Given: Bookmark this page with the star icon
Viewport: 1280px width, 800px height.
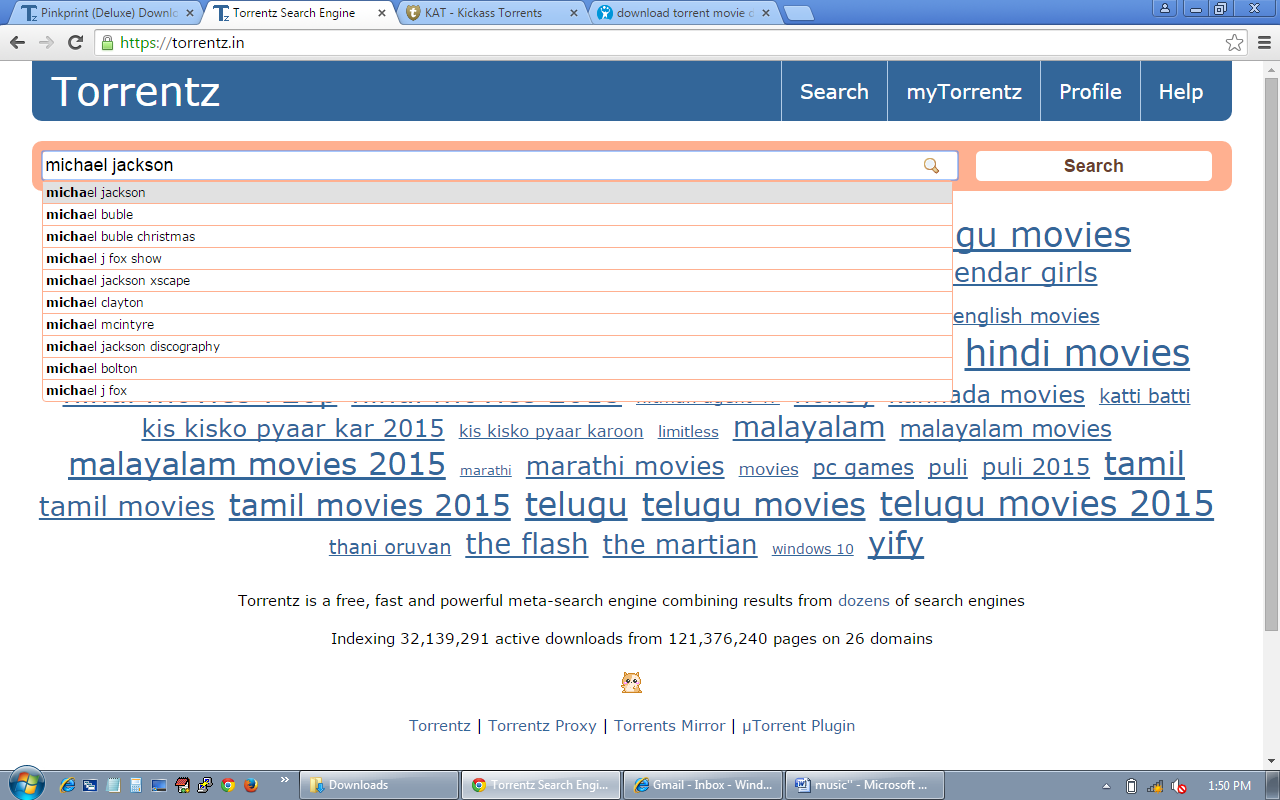Looking at the screenshot, I should (1235, 43).
